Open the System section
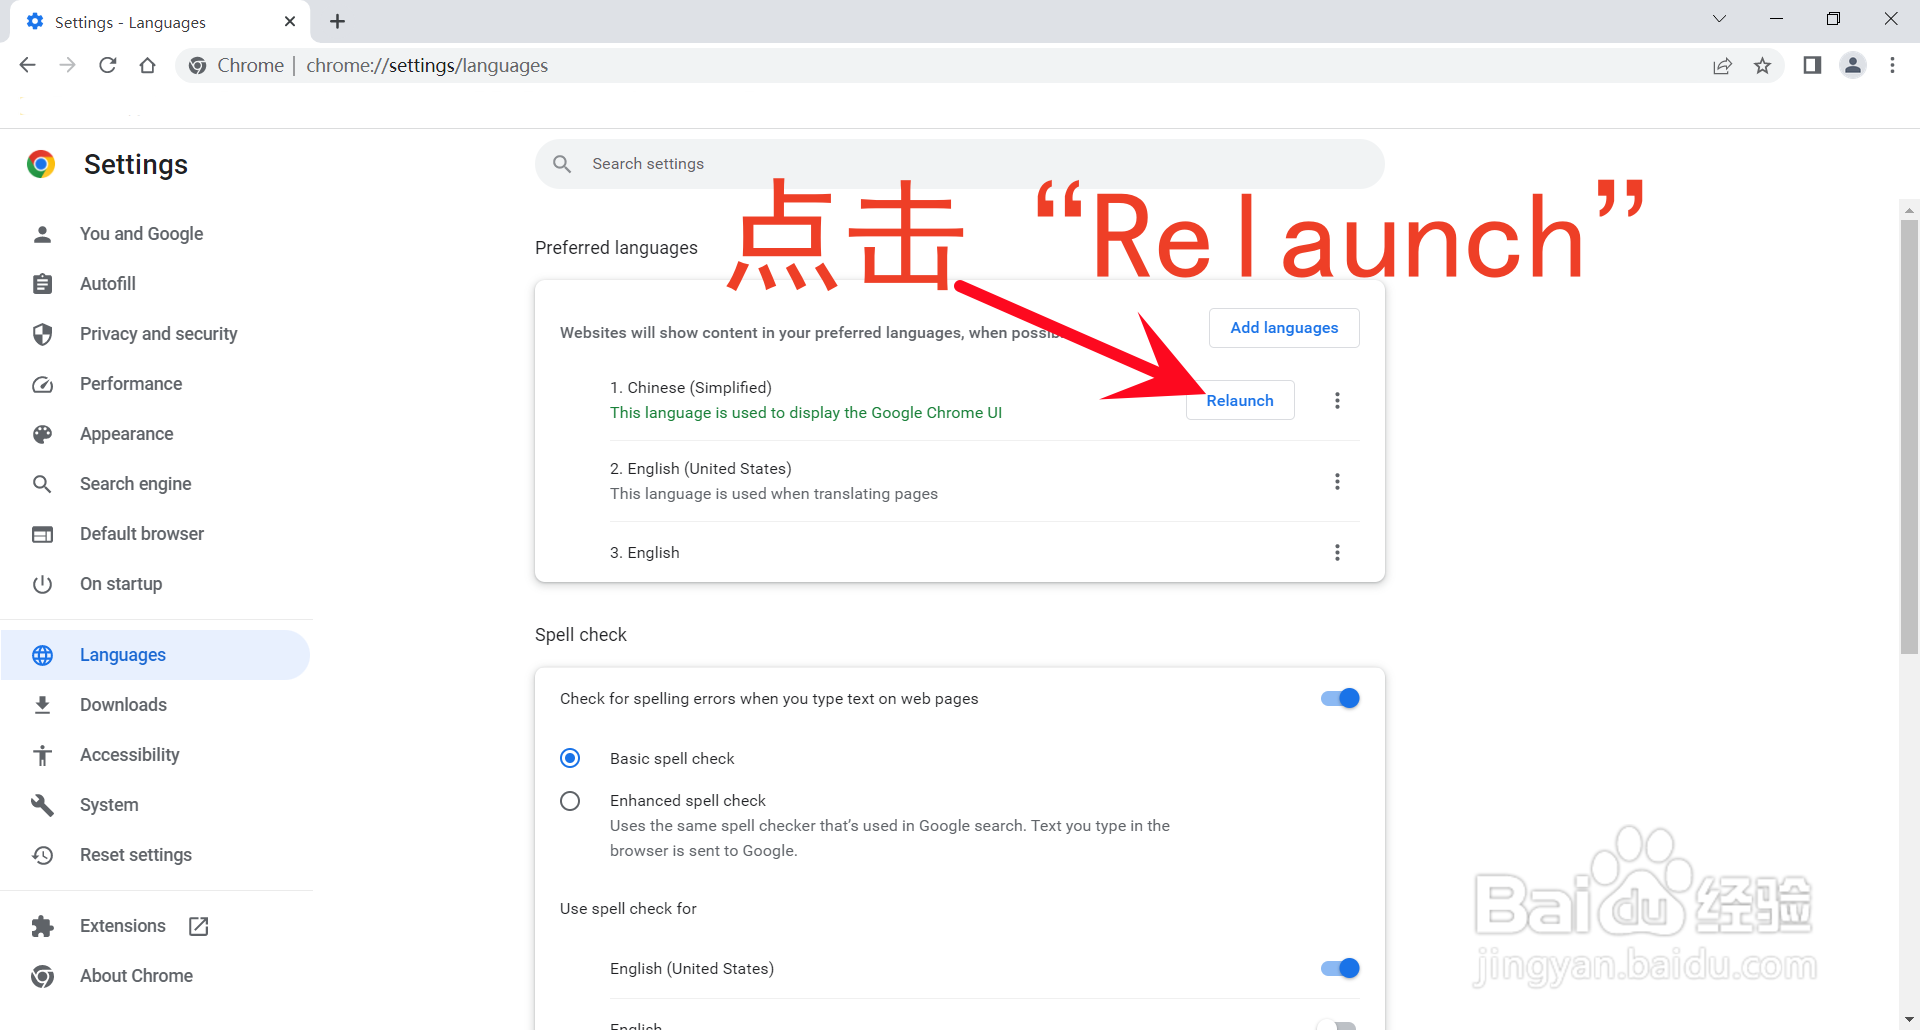Viewport: 1920px width, 1030px height. point(155,805)
